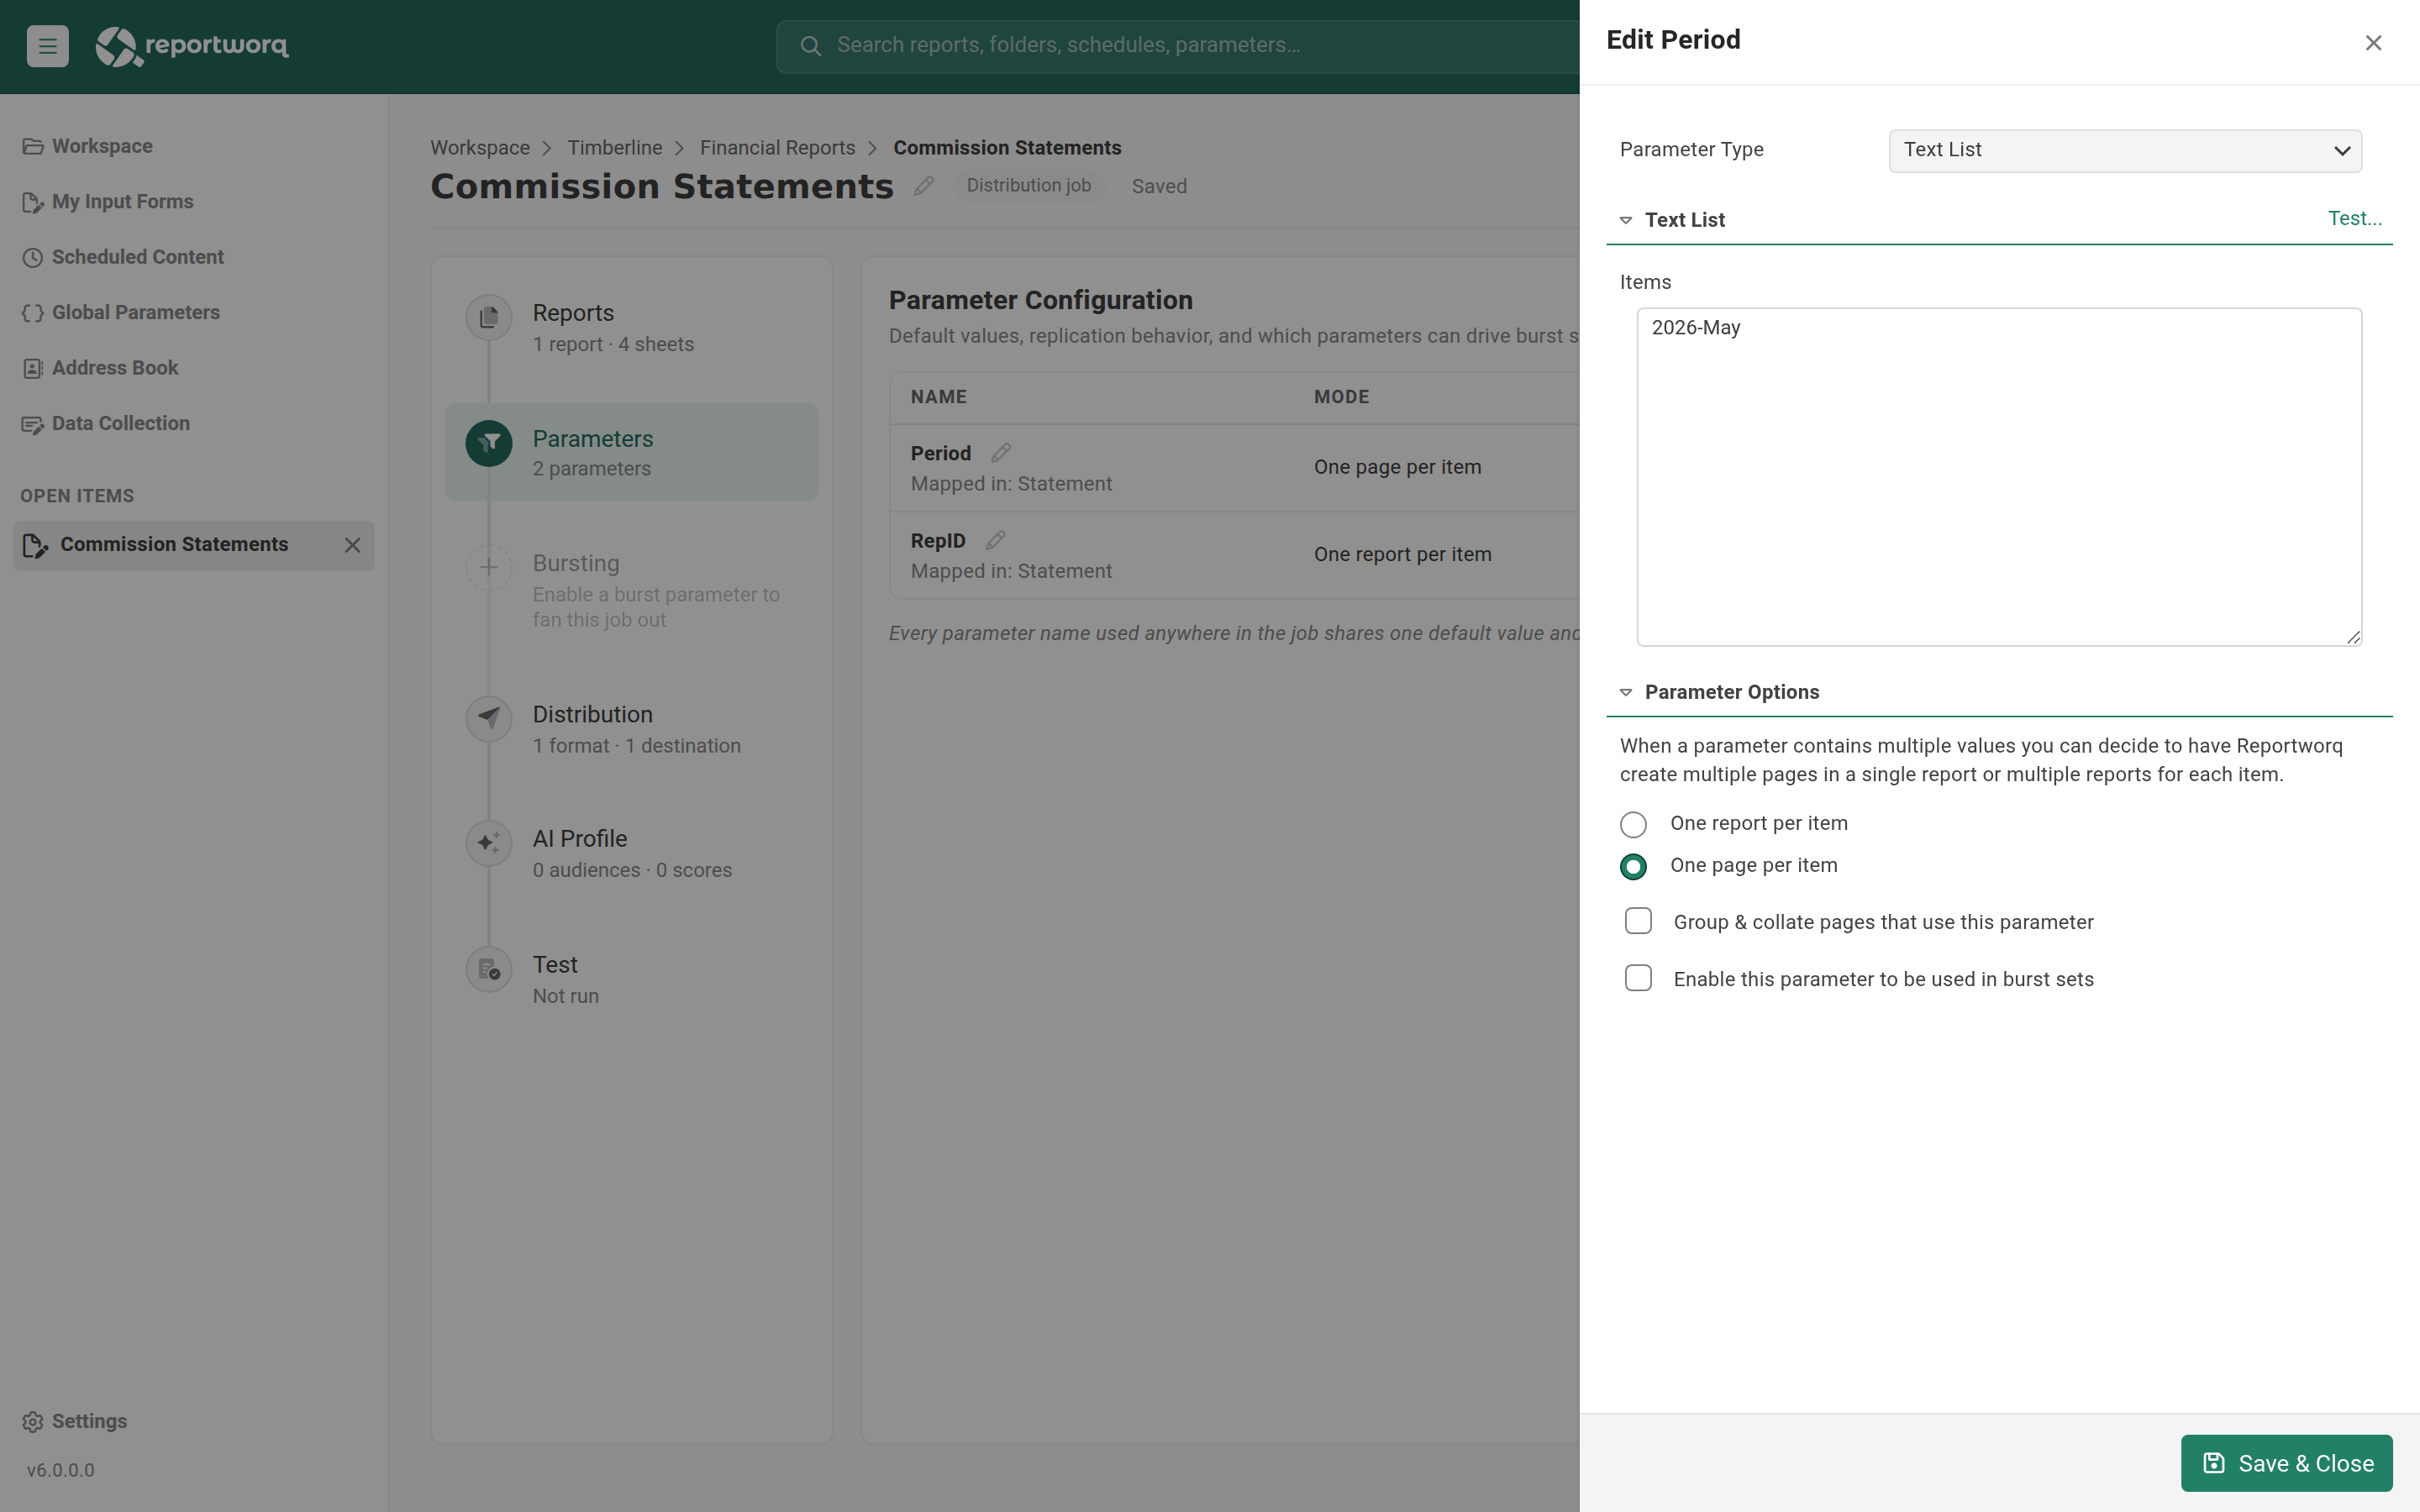The height and width of the screenshot is (1512, 2420).
Task: Click the pencil icon beside the job title
Action: [x=924, y=186]
